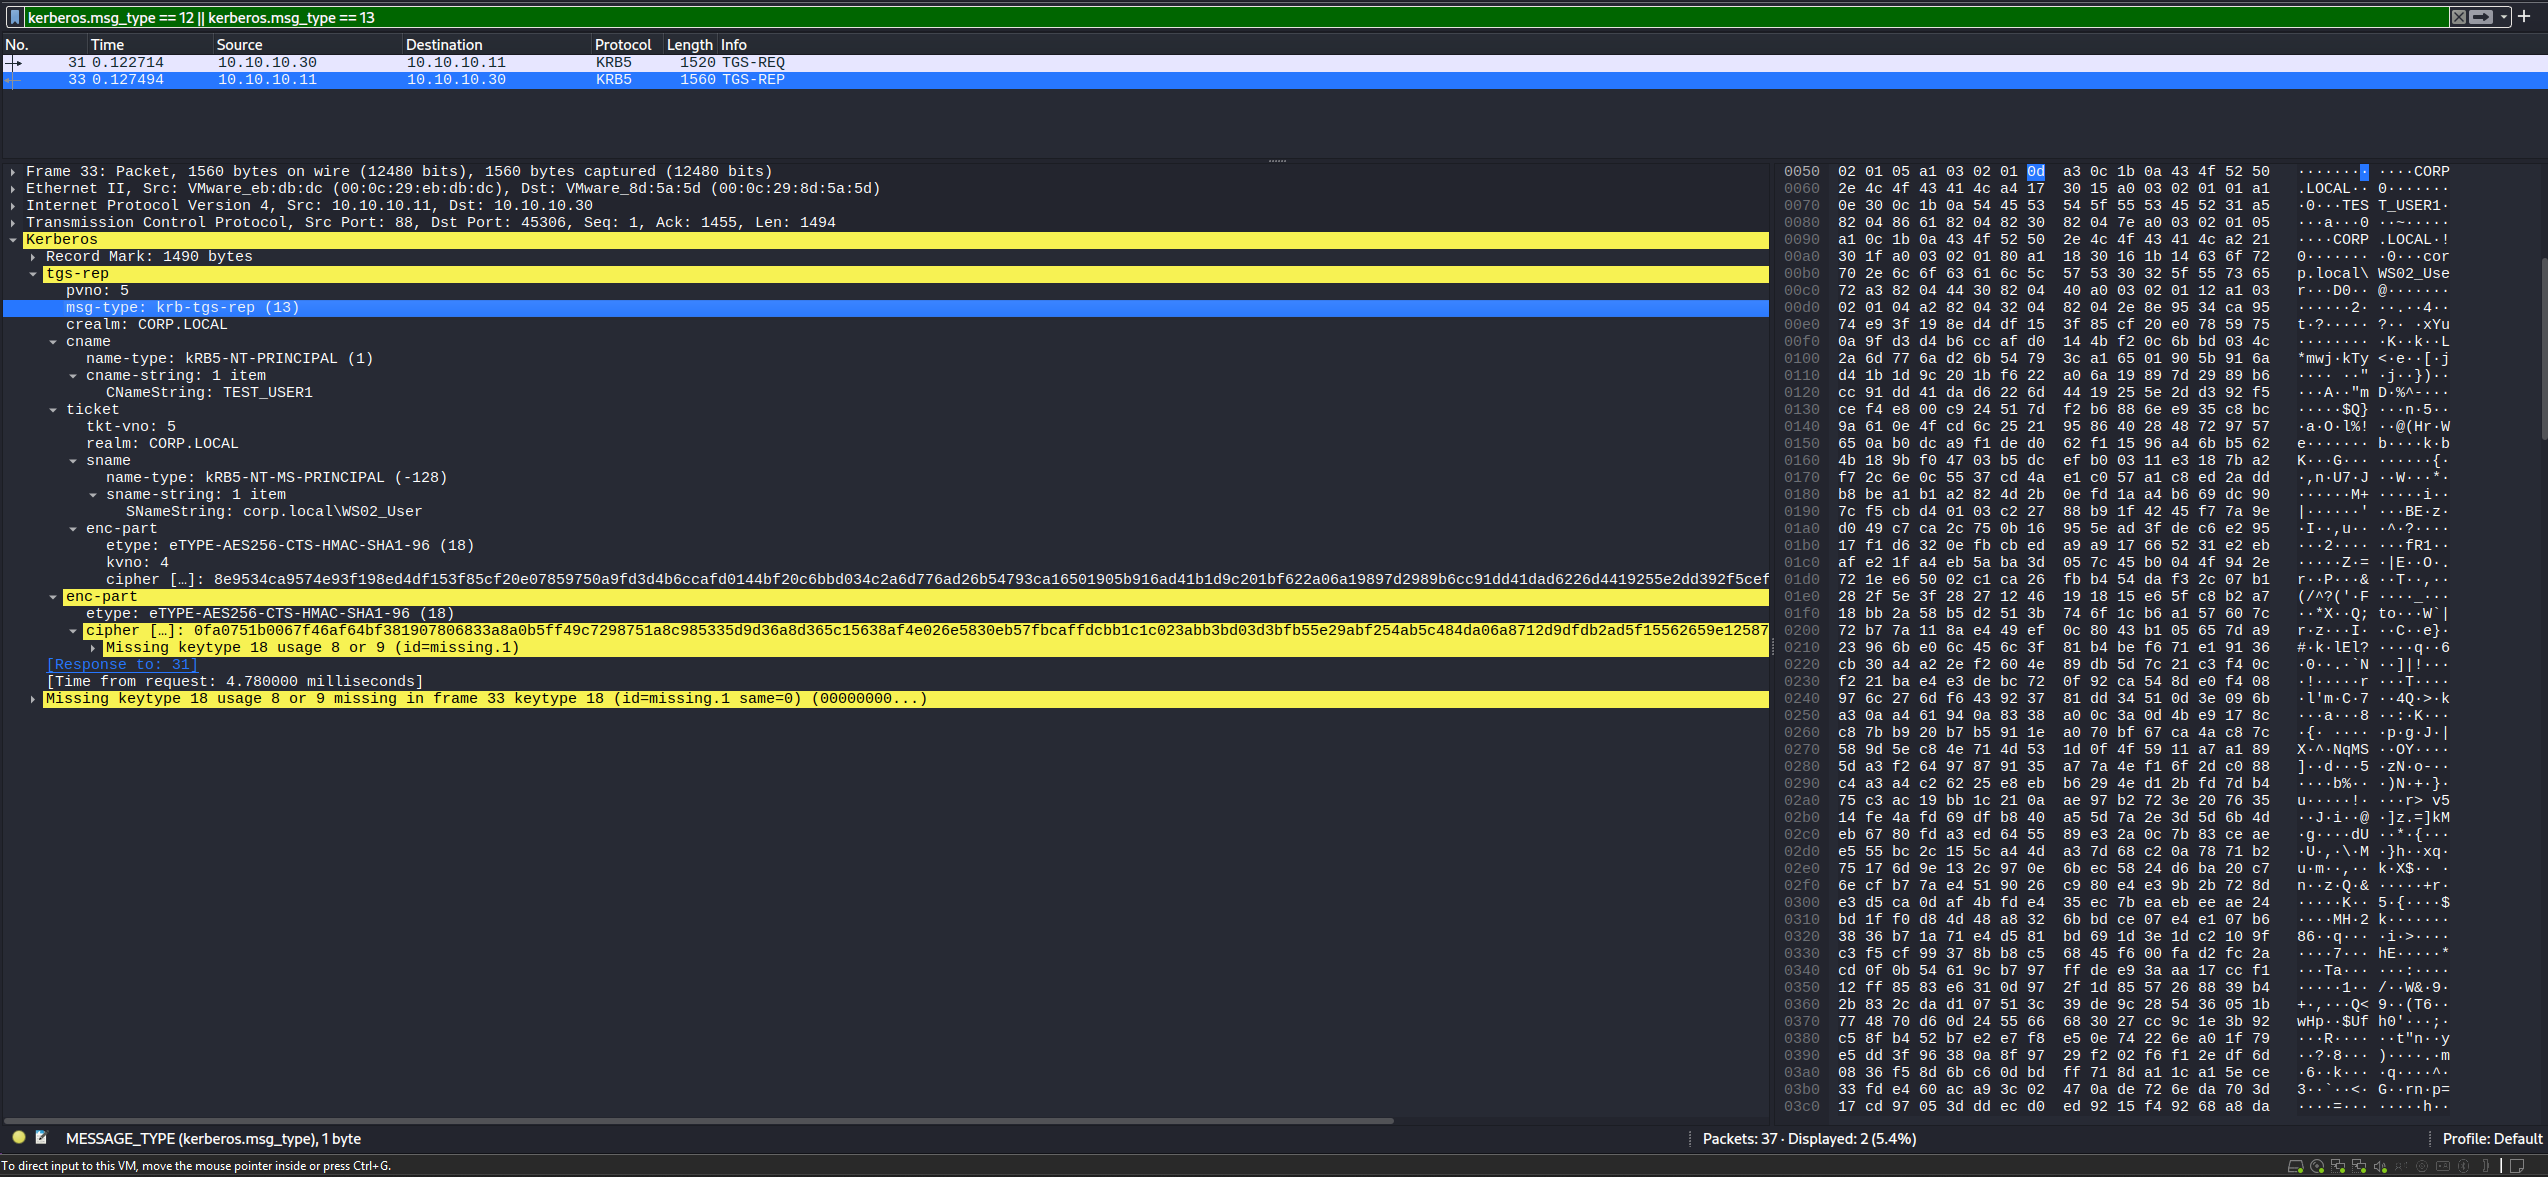Click inside the display filter input field

[x=1235, y=17]
